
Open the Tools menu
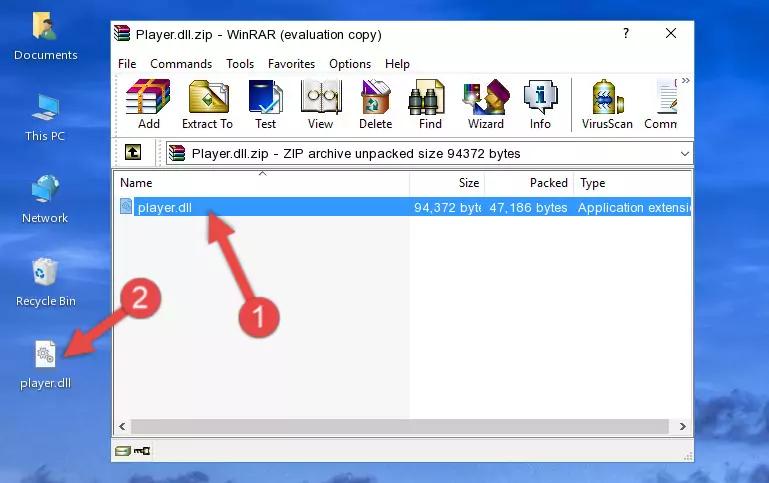point(240,64)
